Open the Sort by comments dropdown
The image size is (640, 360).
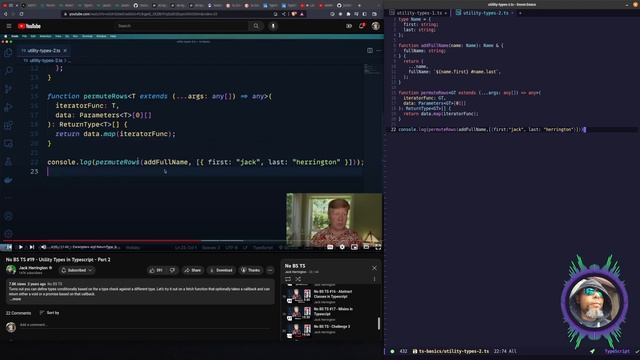point(49,313)
